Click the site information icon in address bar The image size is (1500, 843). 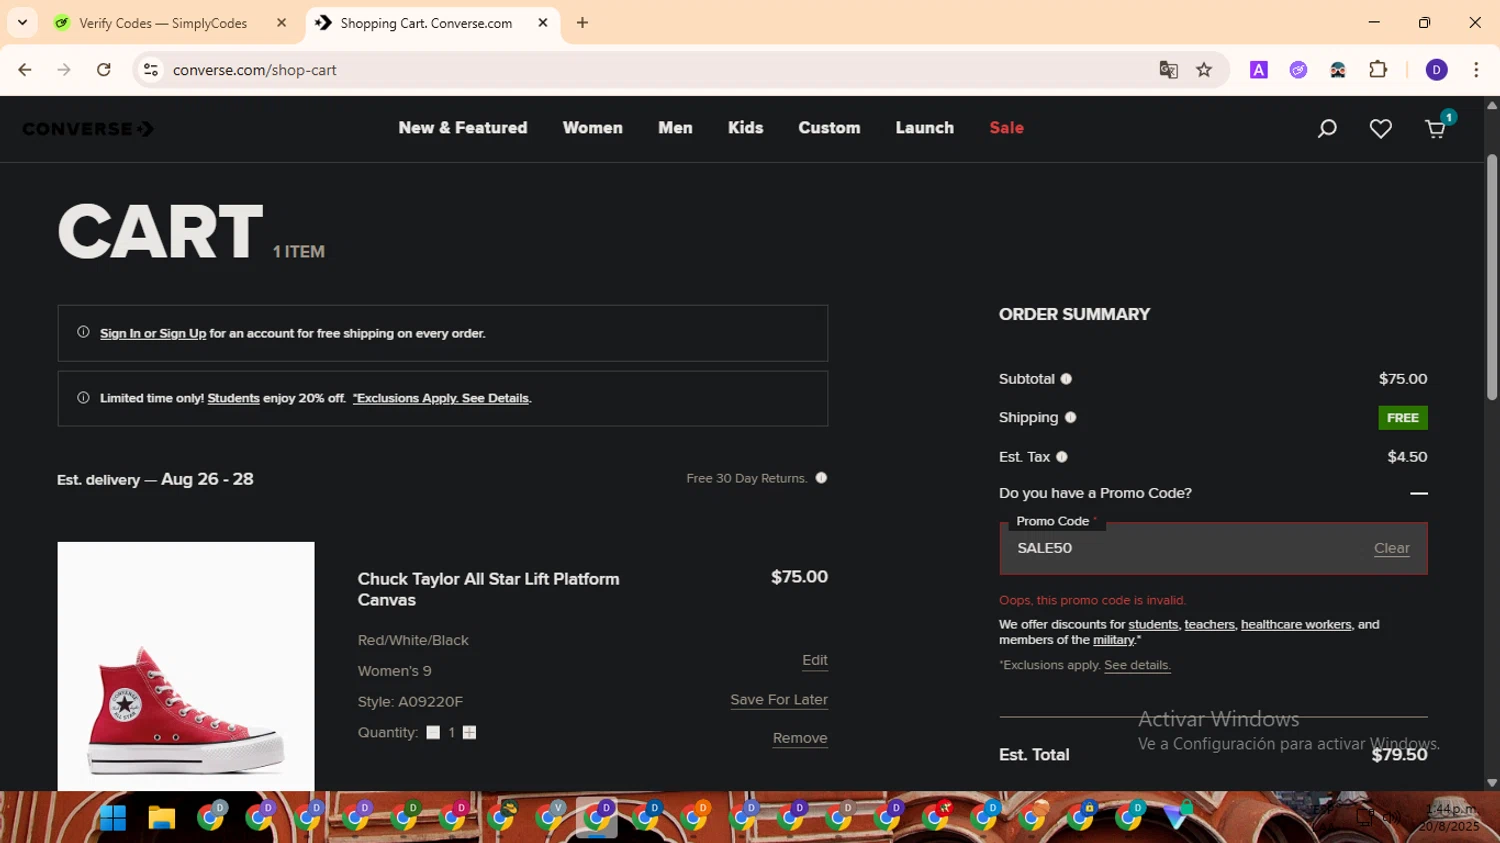(x=151, y=70)
